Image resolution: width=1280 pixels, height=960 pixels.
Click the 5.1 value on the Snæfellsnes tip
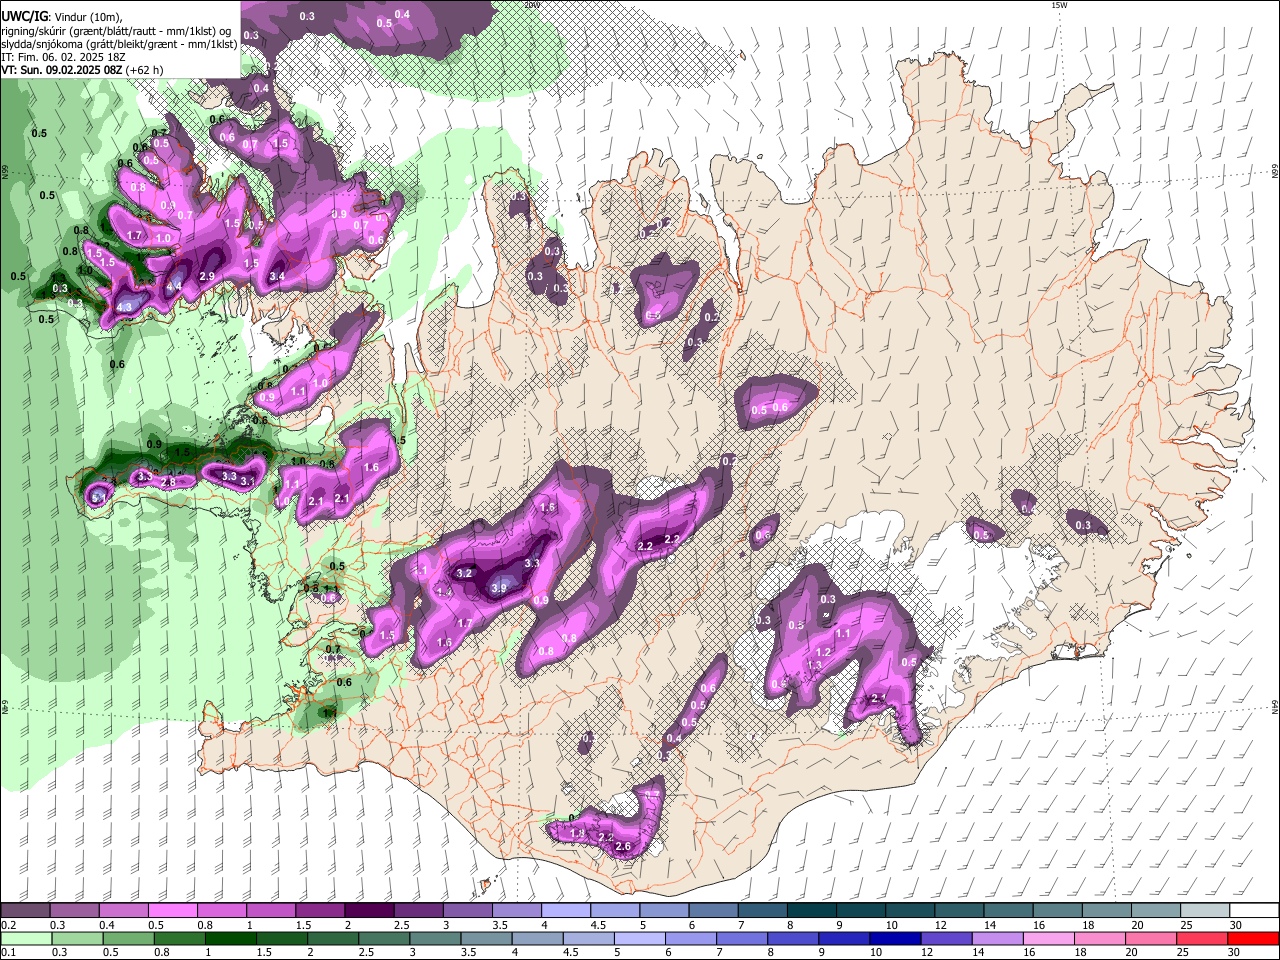(x=99, y=496)
